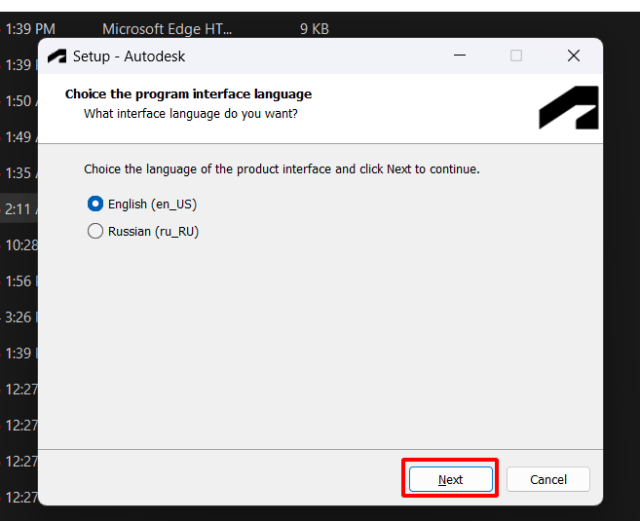Select the highlighted 2:11 file row
Image resolution: width=640 pixels, height=522 pixels.
(19, 209)
